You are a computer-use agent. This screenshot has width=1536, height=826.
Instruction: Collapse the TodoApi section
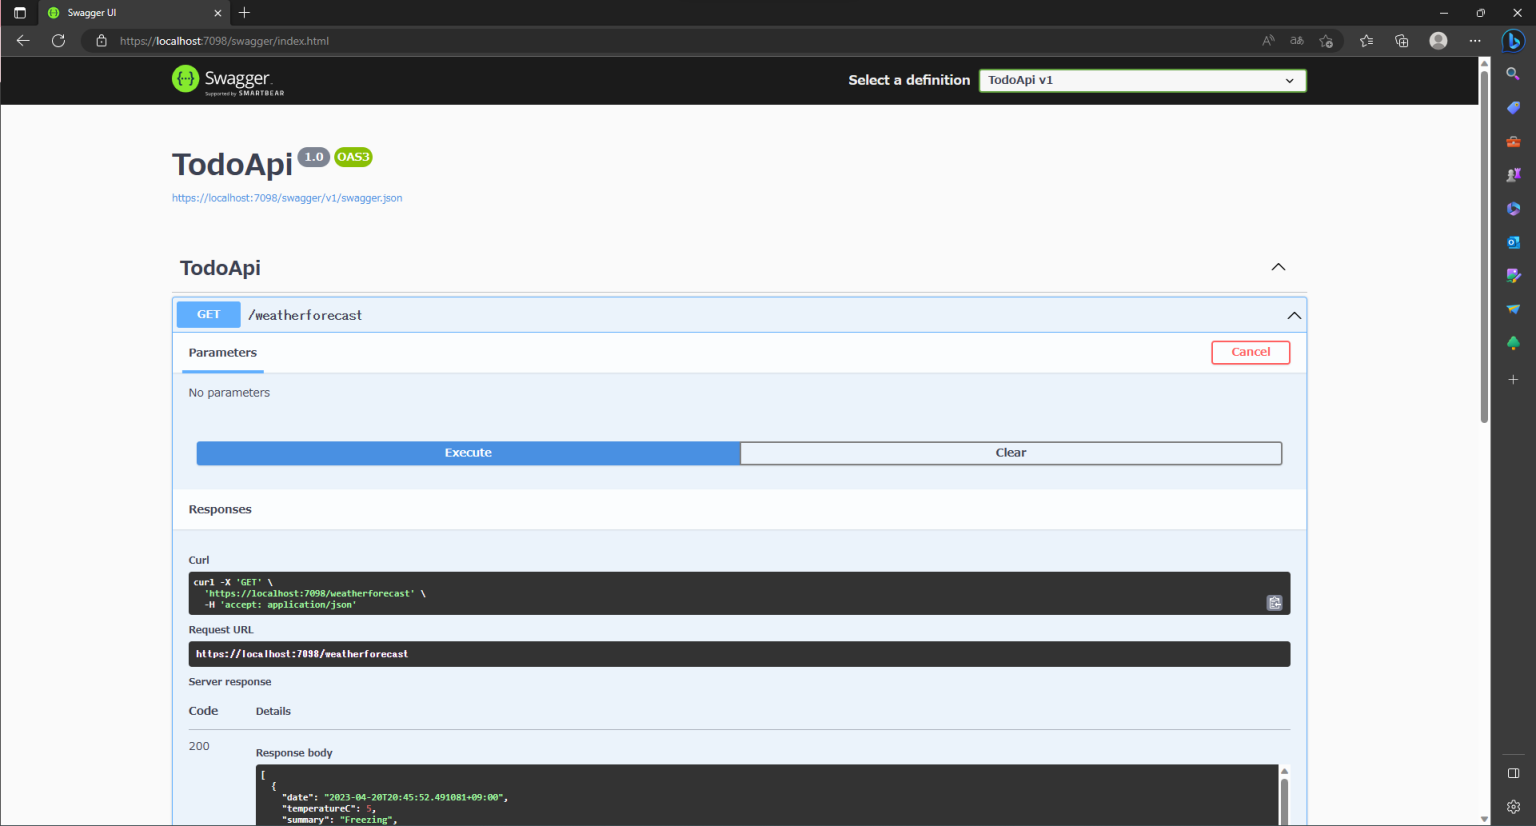(x=1278, y=267)
